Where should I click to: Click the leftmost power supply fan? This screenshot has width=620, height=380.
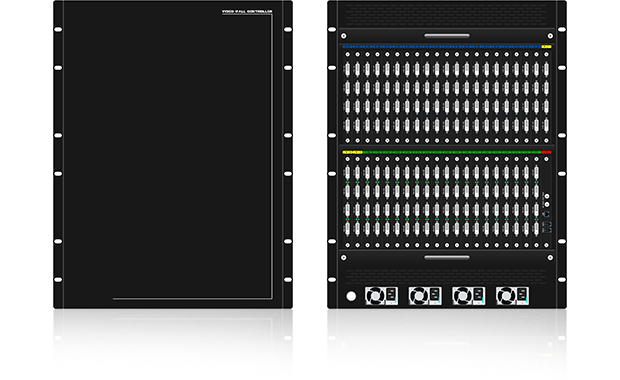(374, 296)
